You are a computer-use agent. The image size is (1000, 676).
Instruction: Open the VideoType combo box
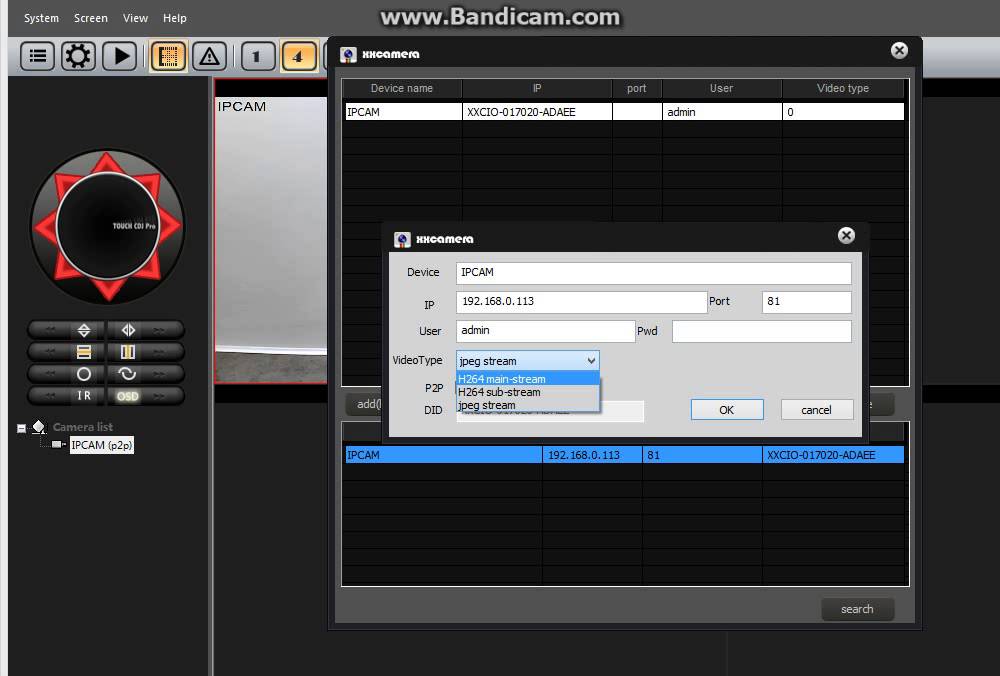(x=527, y=360)
